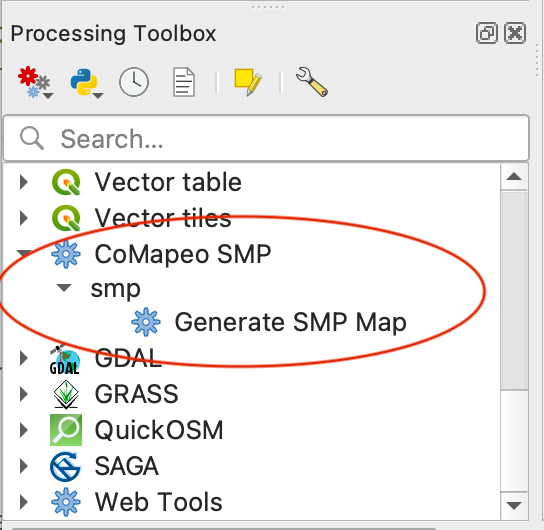The width and height of the screenshot is (544, 530).
Task: Undock the Processing Toolbox panel
Action: 487,33
